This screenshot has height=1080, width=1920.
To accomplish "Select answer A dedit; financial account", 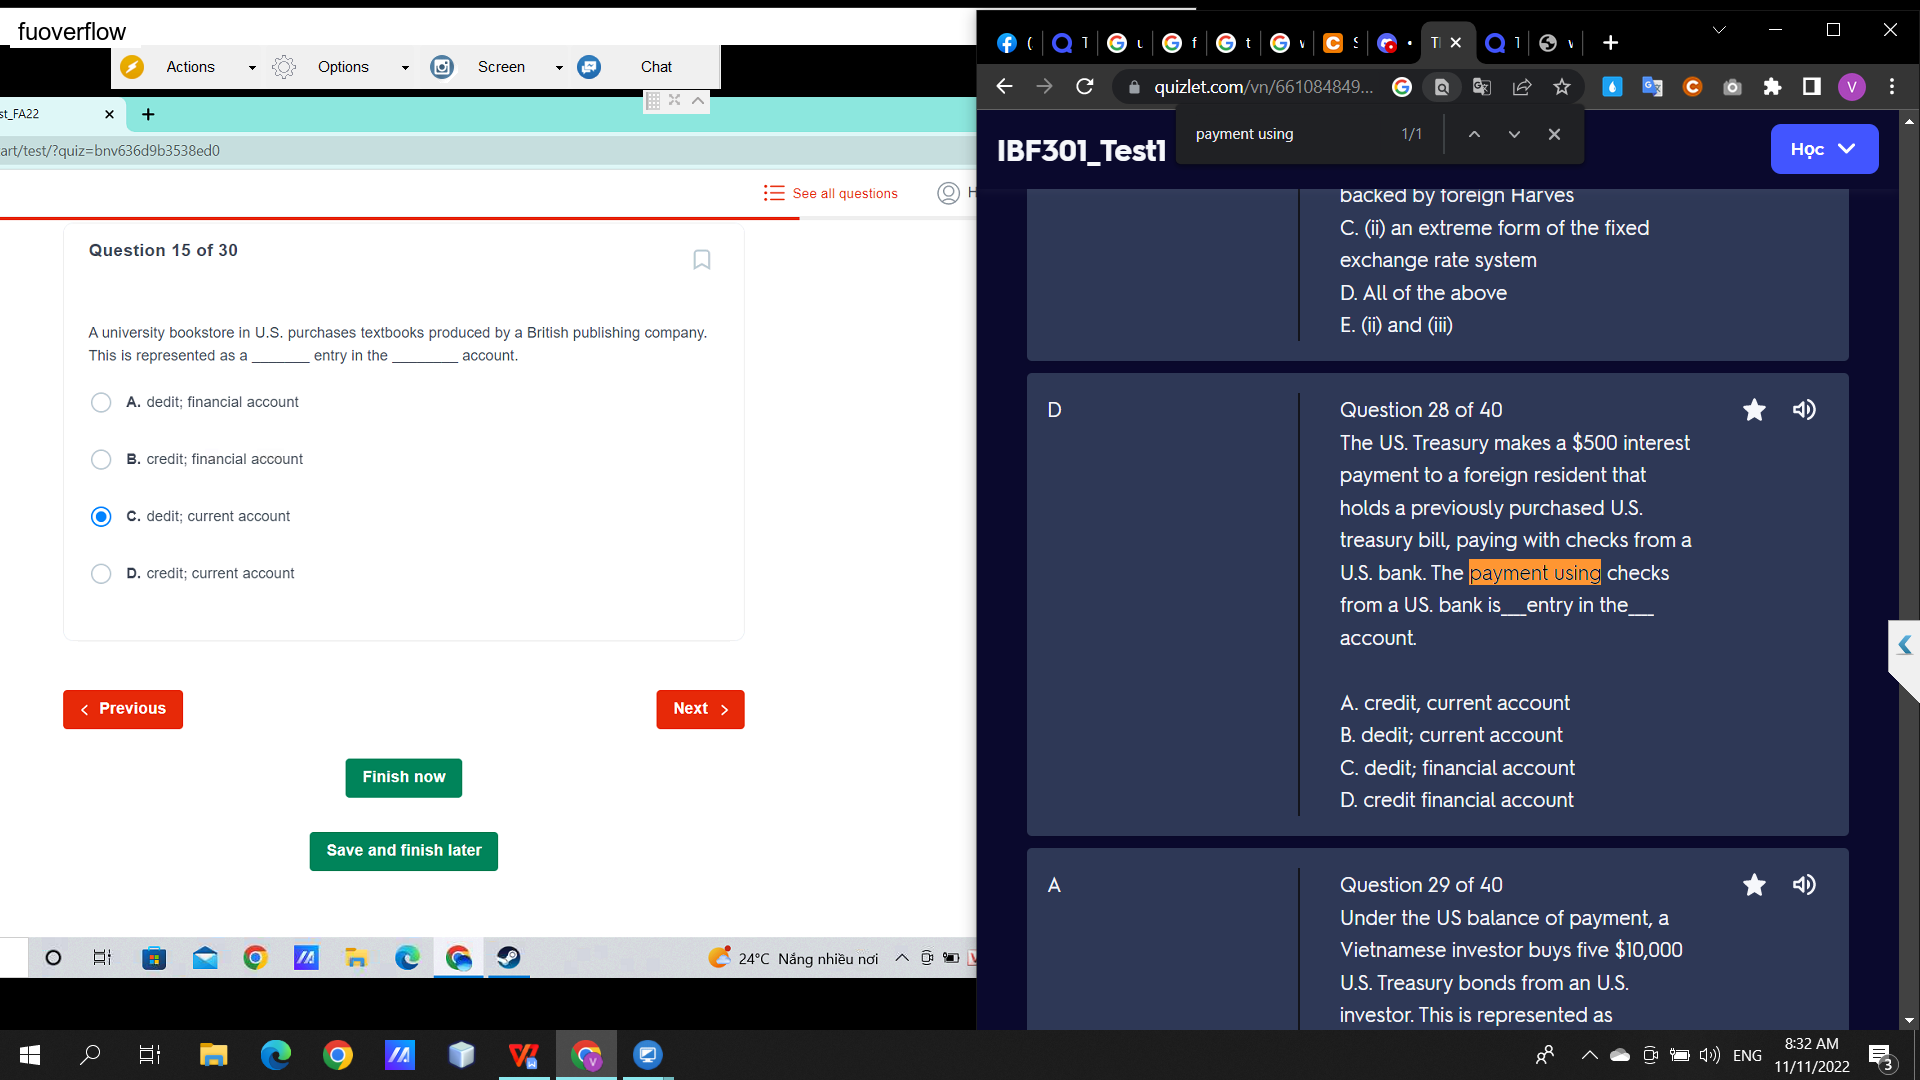I will (101, 403).
